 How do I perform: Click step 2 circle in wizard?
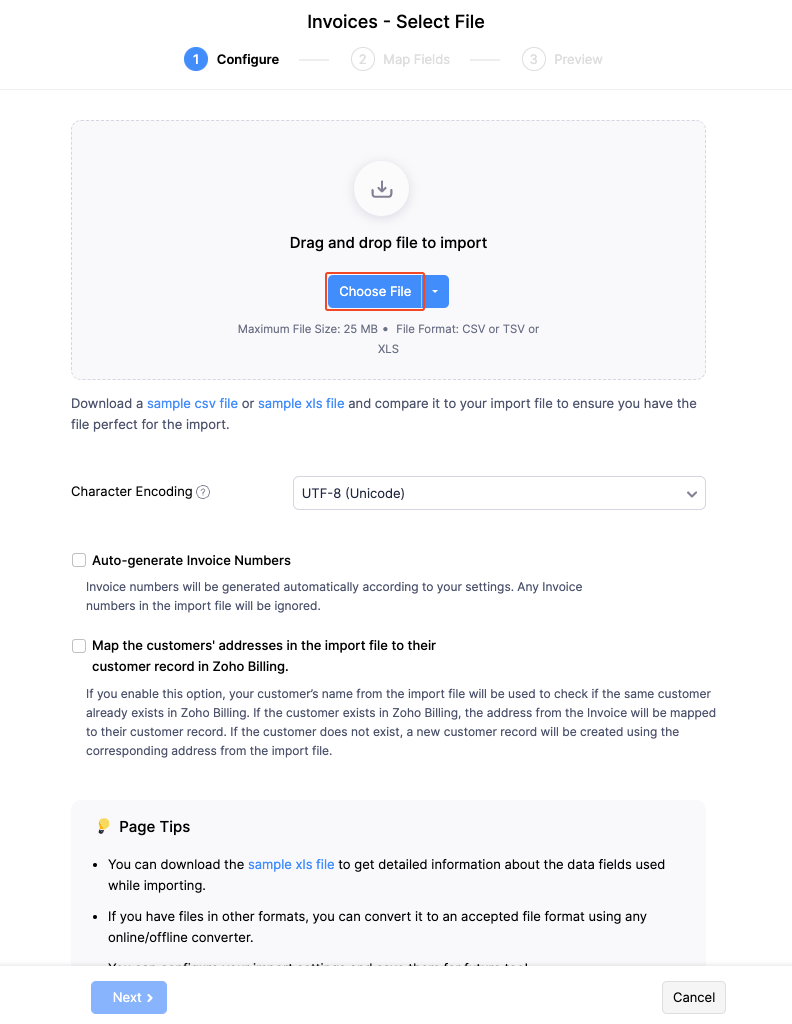[362, 59]
